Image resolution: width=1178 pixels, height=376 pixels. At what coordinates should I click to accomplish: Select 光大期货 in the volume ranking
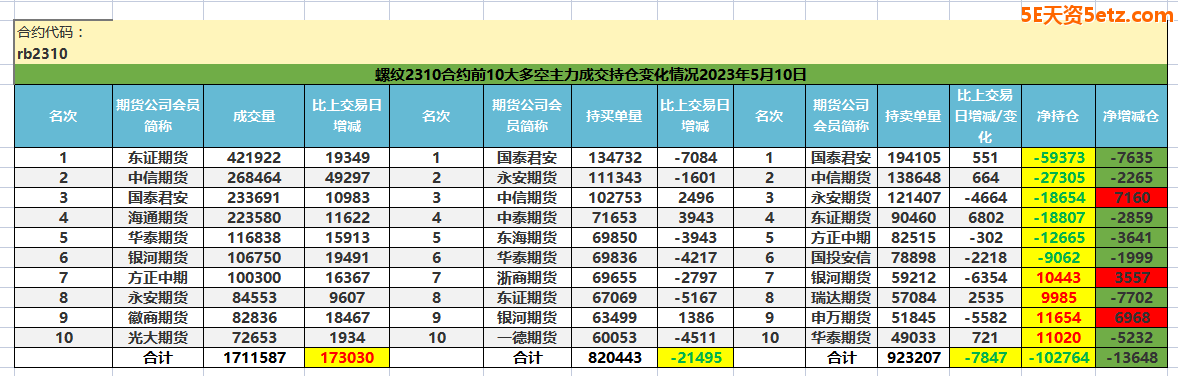coord(158,337)
